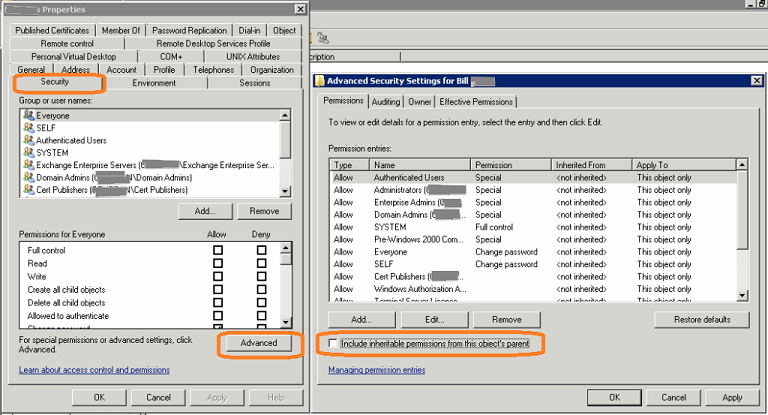Click Cancel in Properties dialog
Screen dimensions: 768x415
pyautogui.click(x=159, y=397)
